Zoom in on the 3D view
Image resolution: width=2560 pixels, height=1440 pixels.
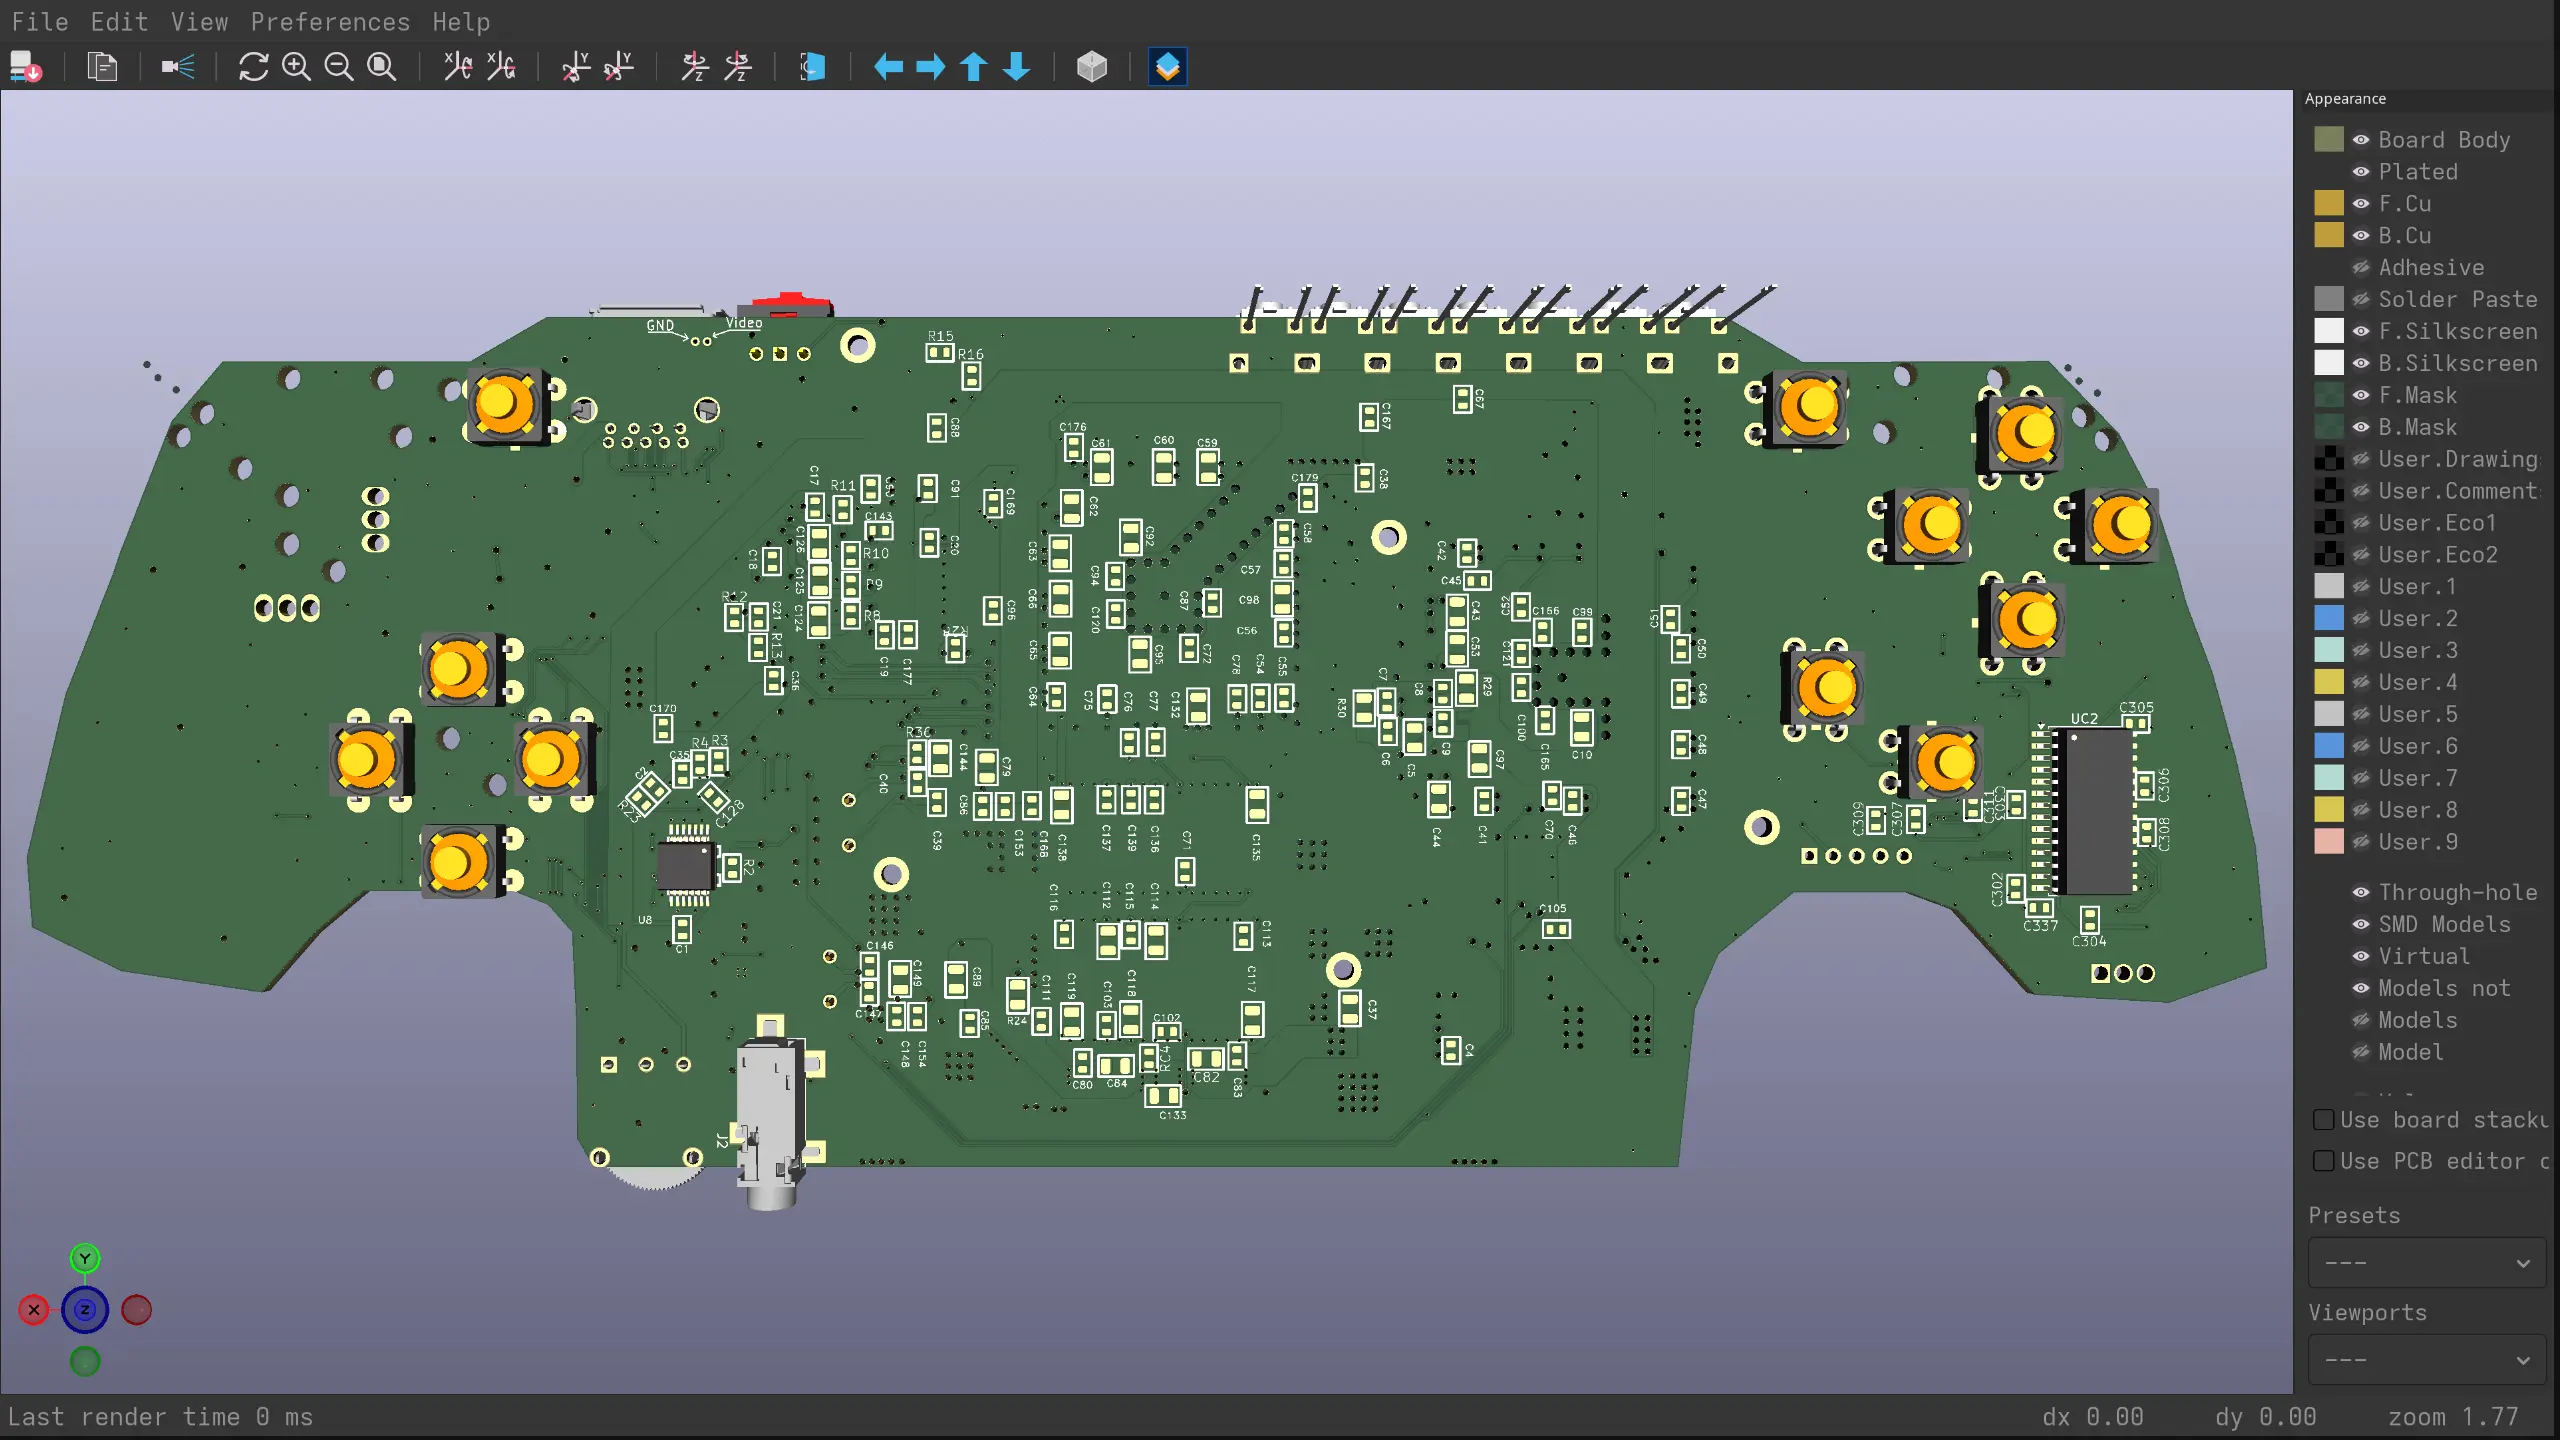[x=296, y=67]
